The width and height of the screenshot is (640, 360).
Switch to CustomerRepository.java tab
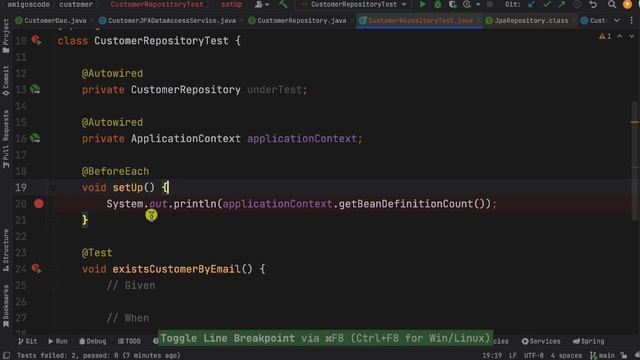[298, 20]
